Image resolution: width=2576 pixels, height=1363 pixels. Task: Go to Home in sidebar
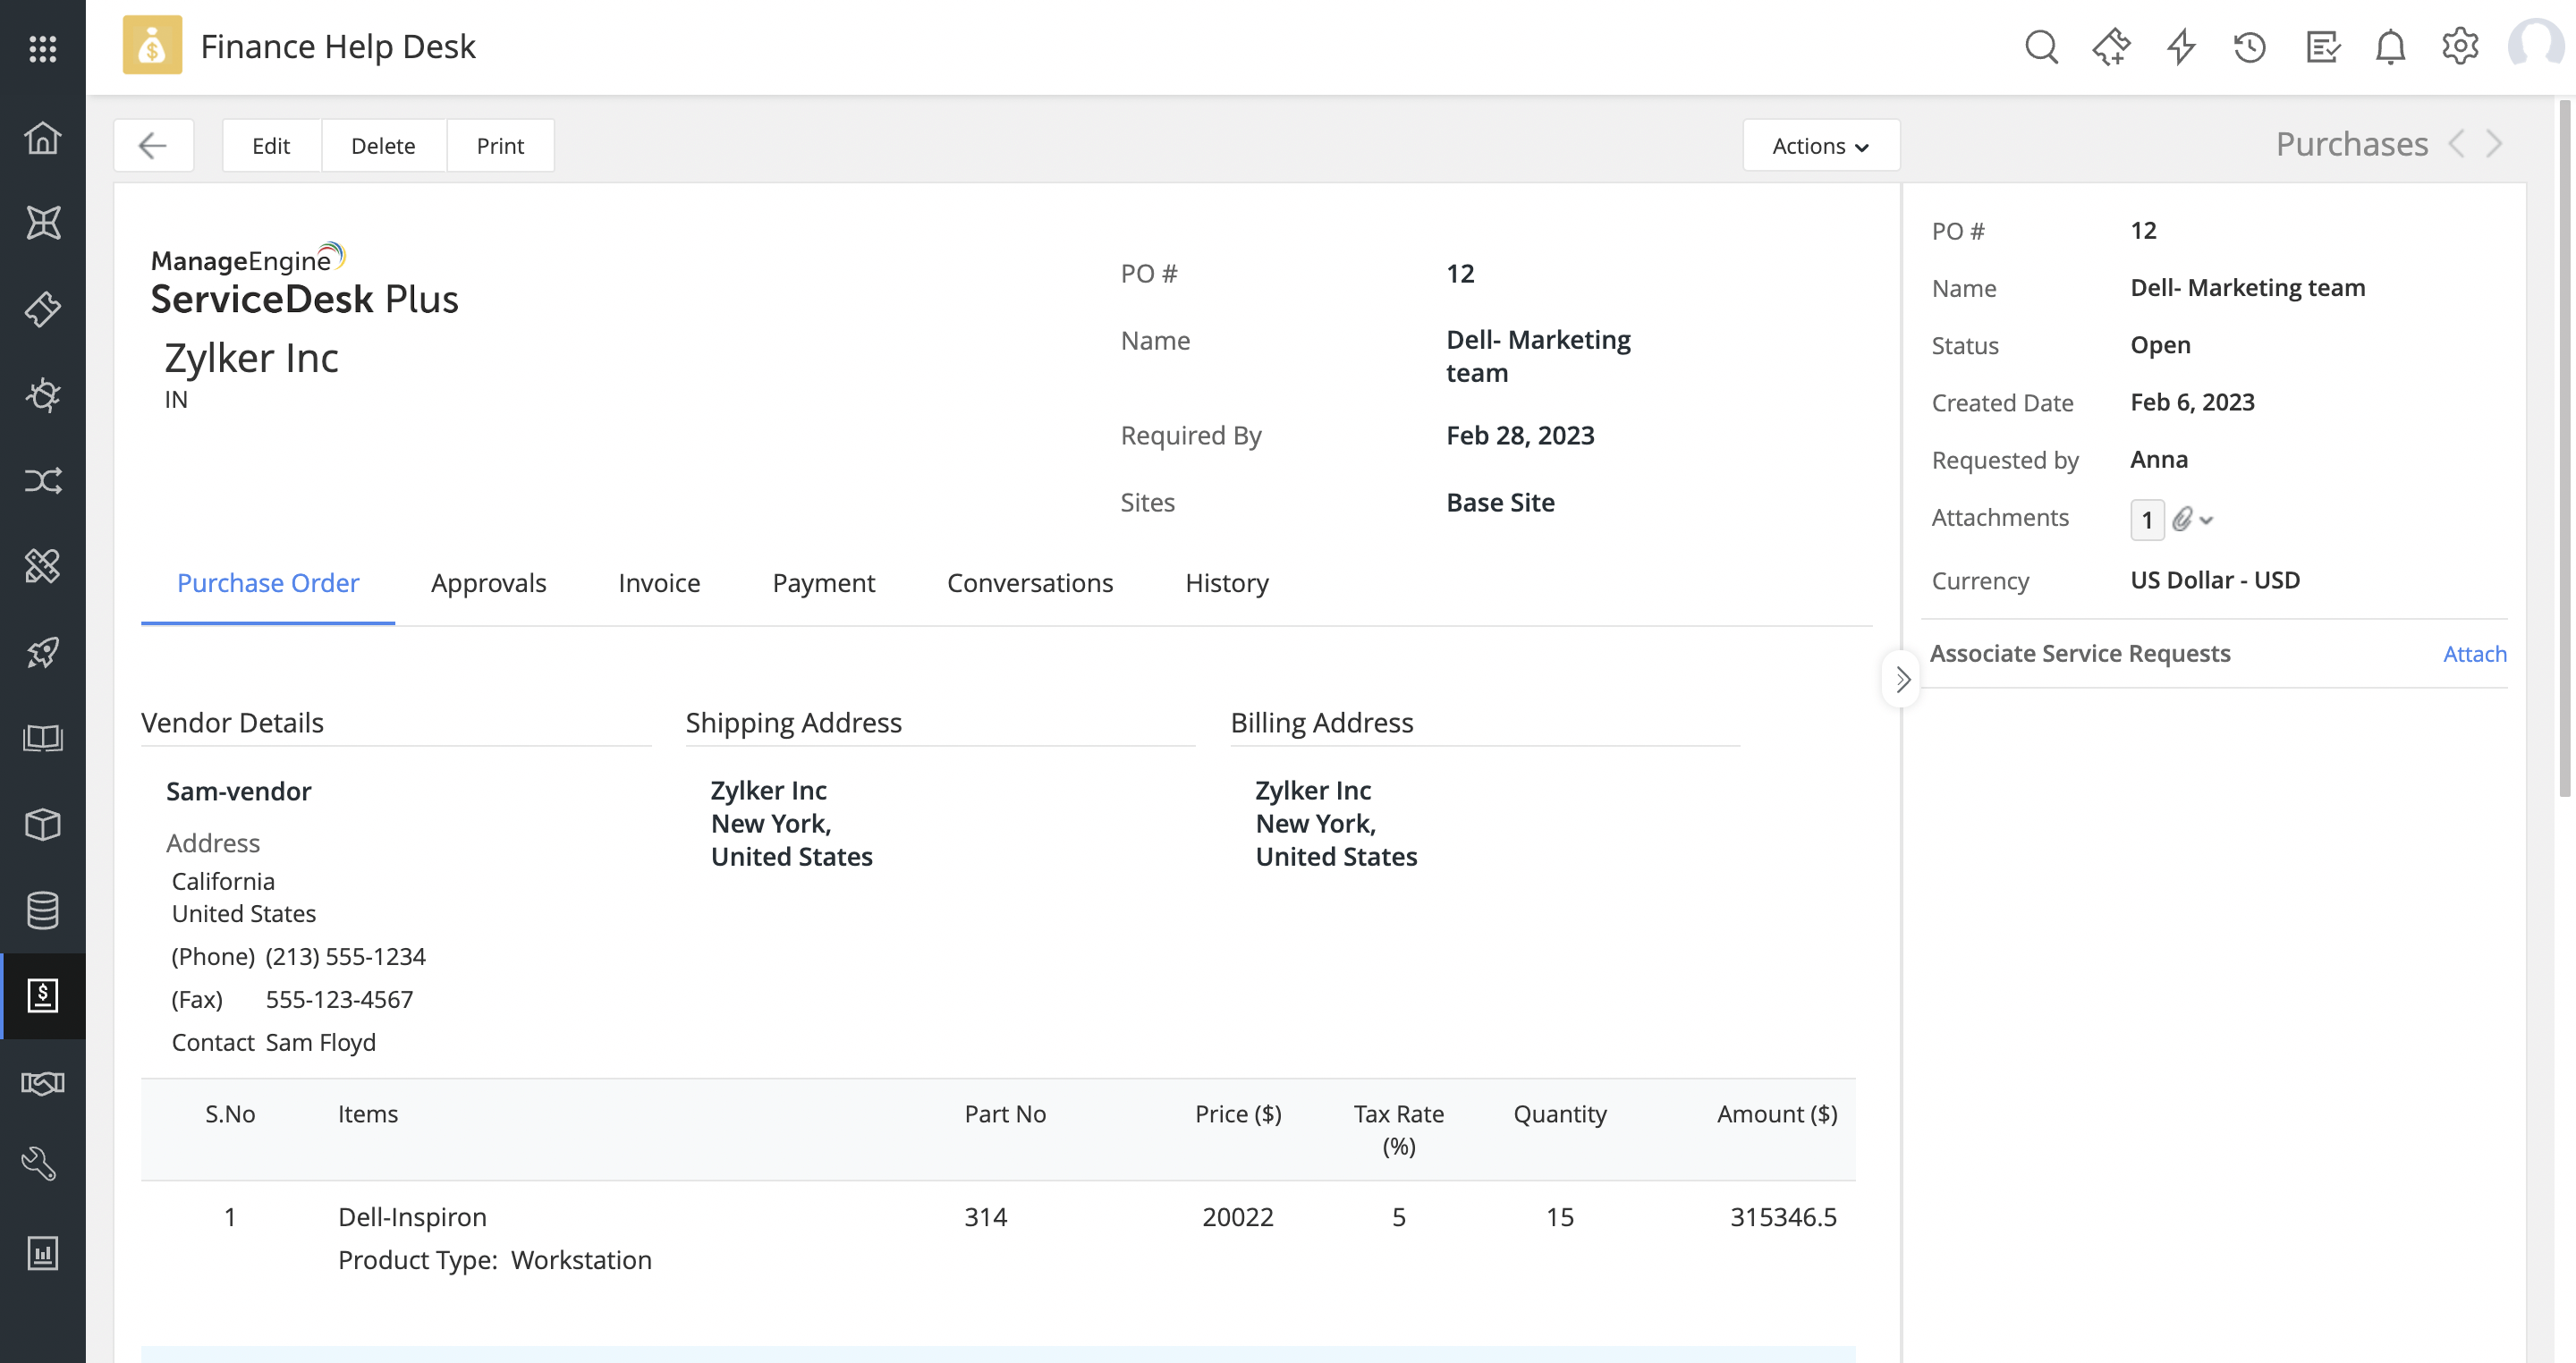coord(42,137)
